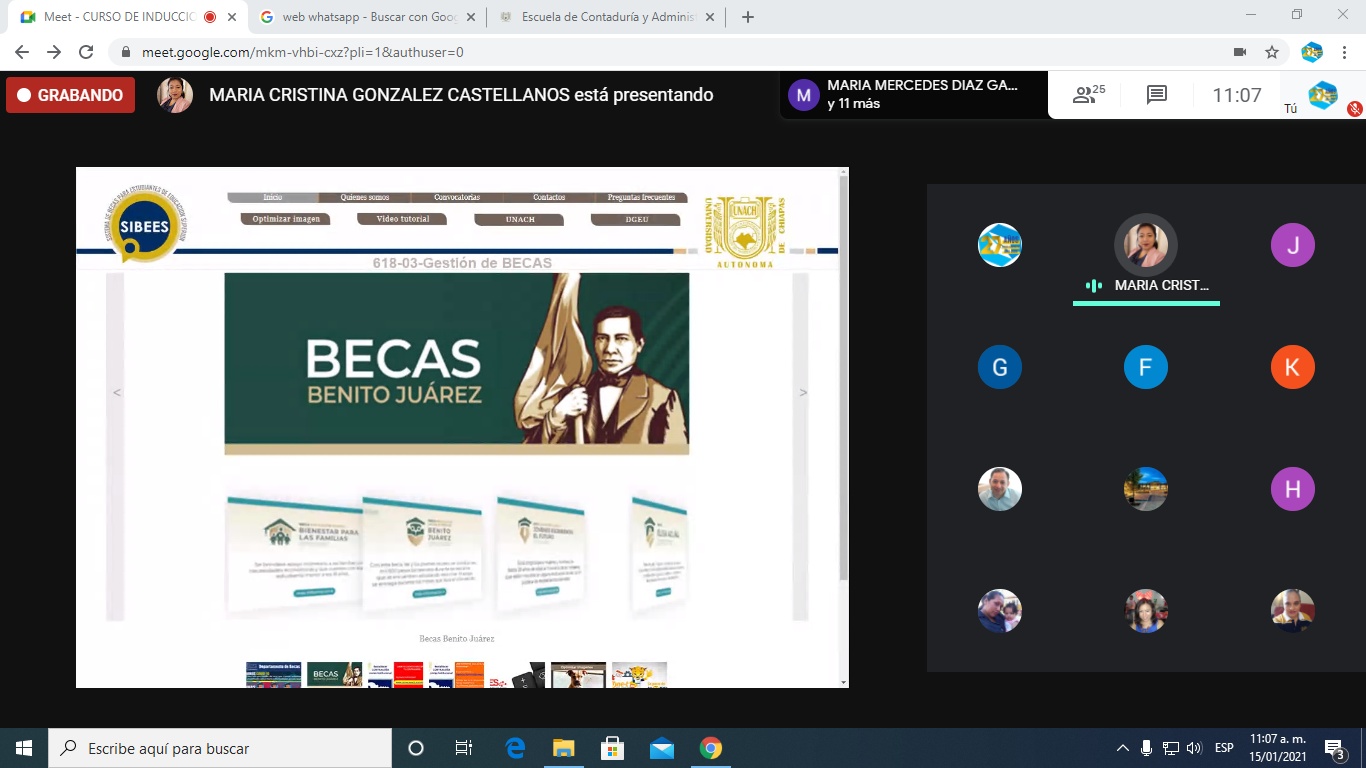
Task: Bookmark this page with star icon
Action: pyautogui.click(x=1272, y=52)
